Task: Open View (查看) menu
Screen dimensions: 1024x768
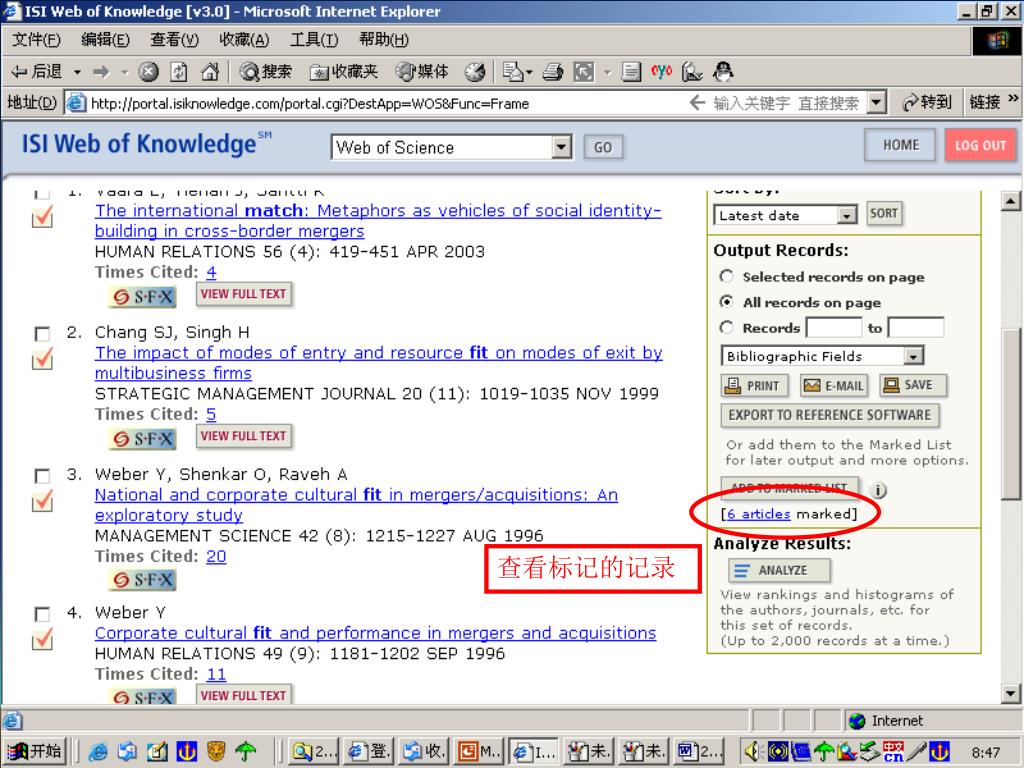Action: coord(174,40)
